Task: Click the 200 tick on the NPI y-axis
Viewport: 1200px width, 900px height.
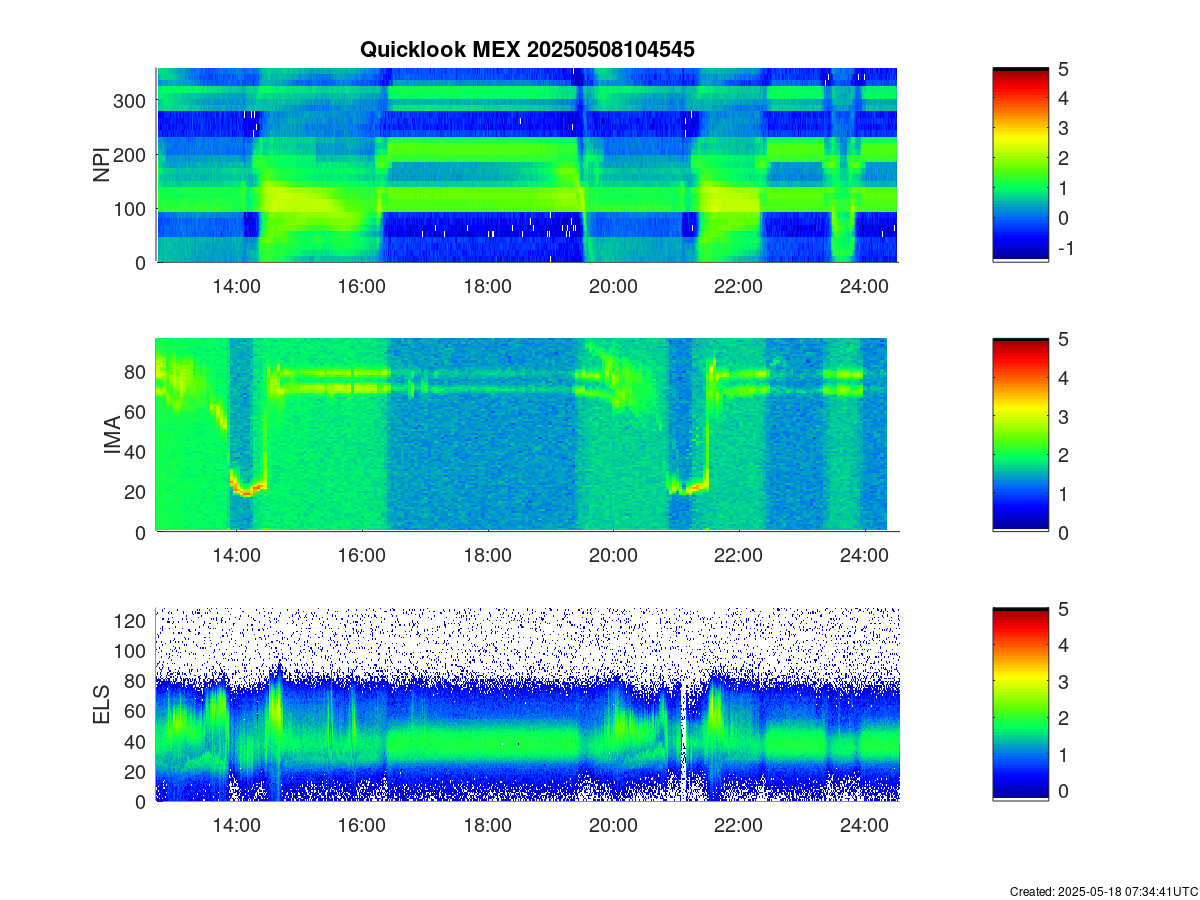Action: pos(132,154)
